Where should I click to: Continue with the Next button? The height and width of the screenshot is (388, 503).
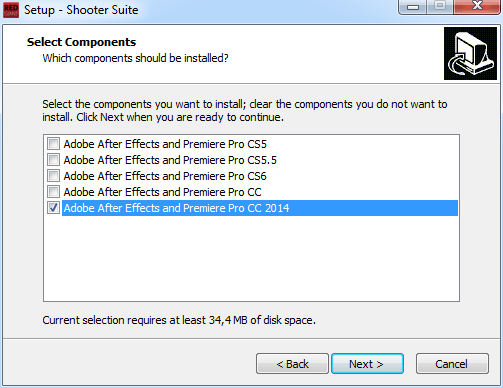click(x=367, y=364)
